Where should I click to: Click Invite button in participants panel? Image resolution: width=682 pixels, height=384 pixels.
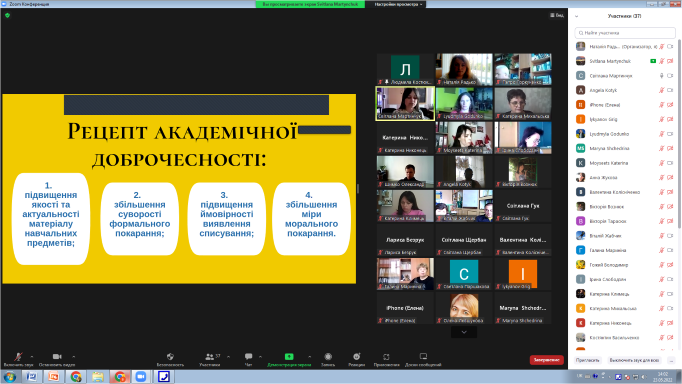(587, 360)
